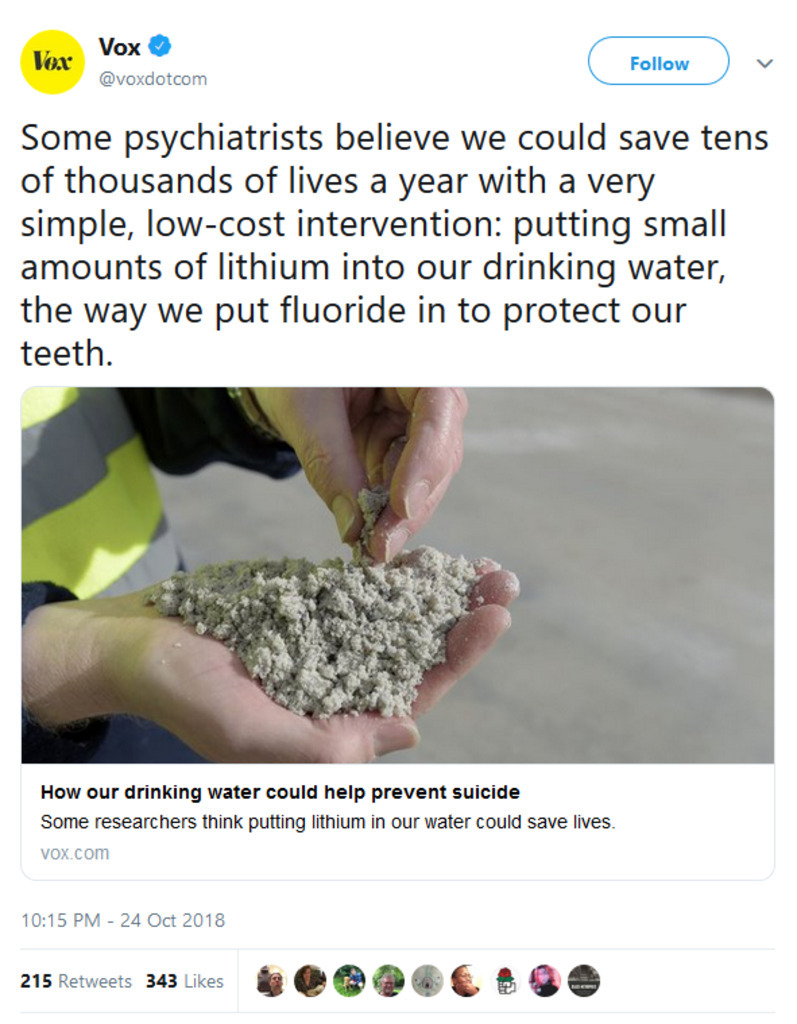Follow the Vox account

pyautogui.click(x=659, y=61)
